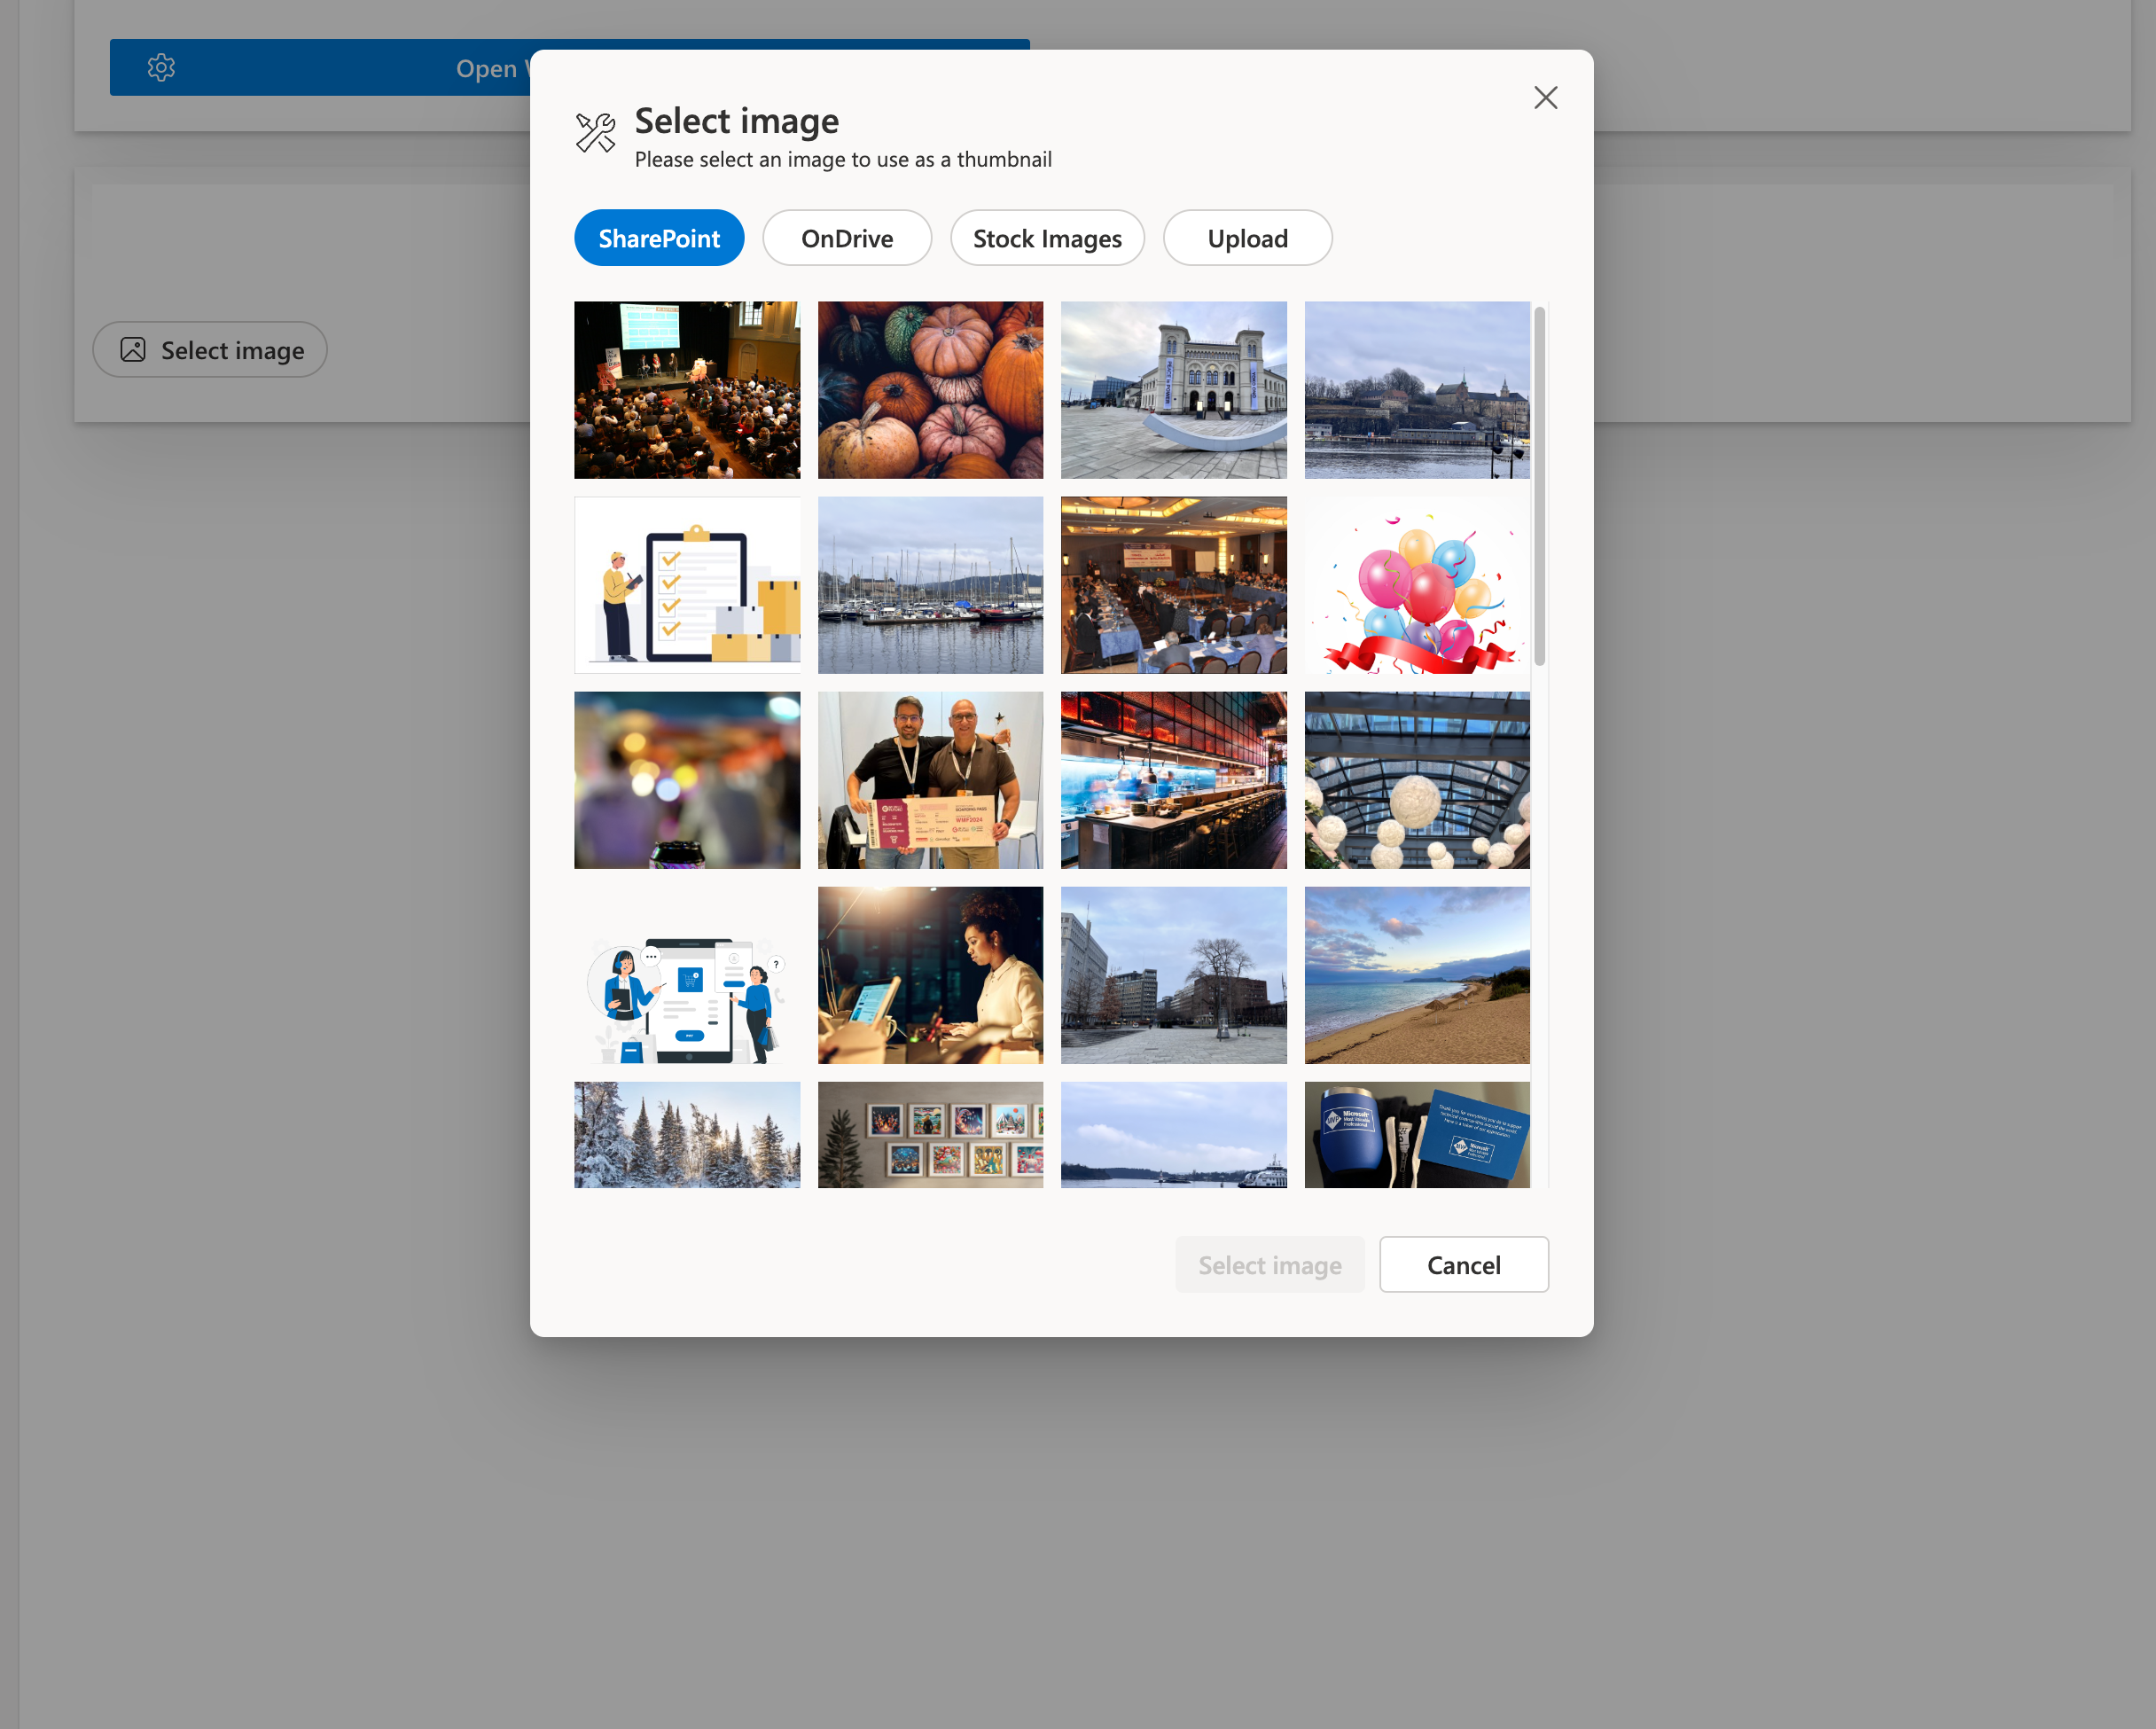This screenshot has width=2156, height=1729.
Task: Switch to the SharePoint tab
Action: point(659,238)
